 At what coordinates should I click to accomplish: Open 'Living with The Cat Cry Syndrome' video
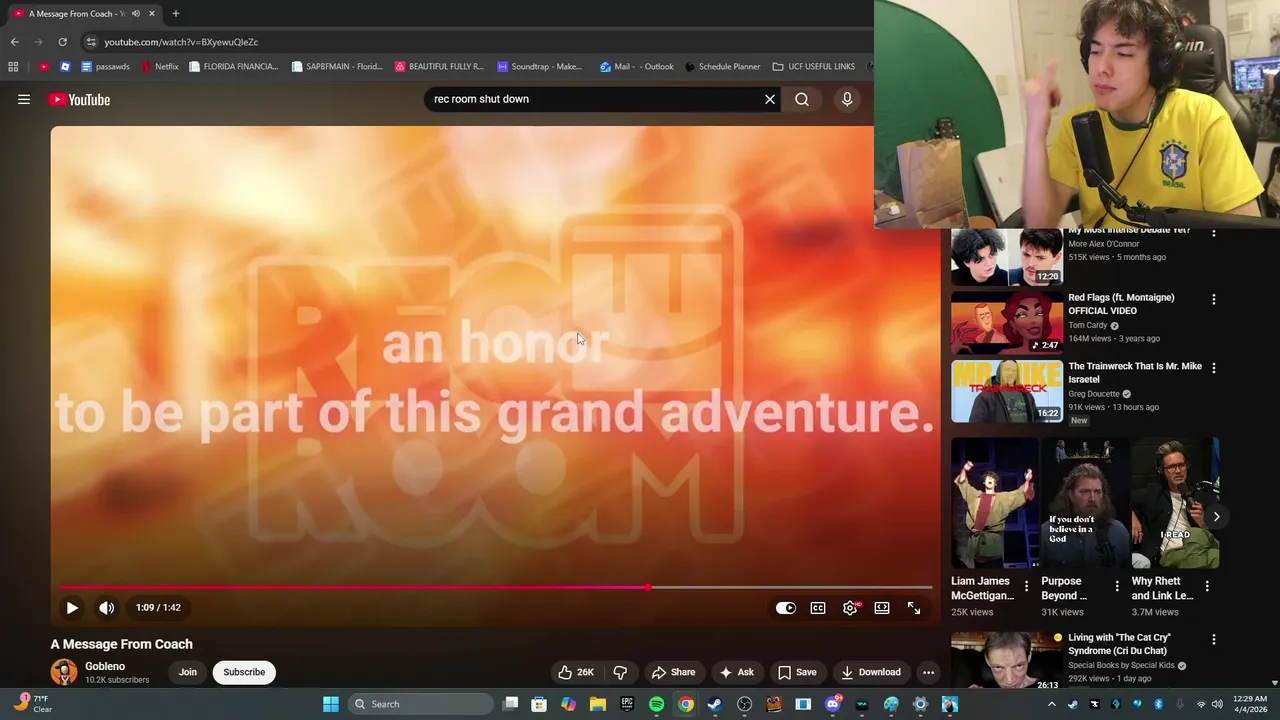pos(1119,644)
